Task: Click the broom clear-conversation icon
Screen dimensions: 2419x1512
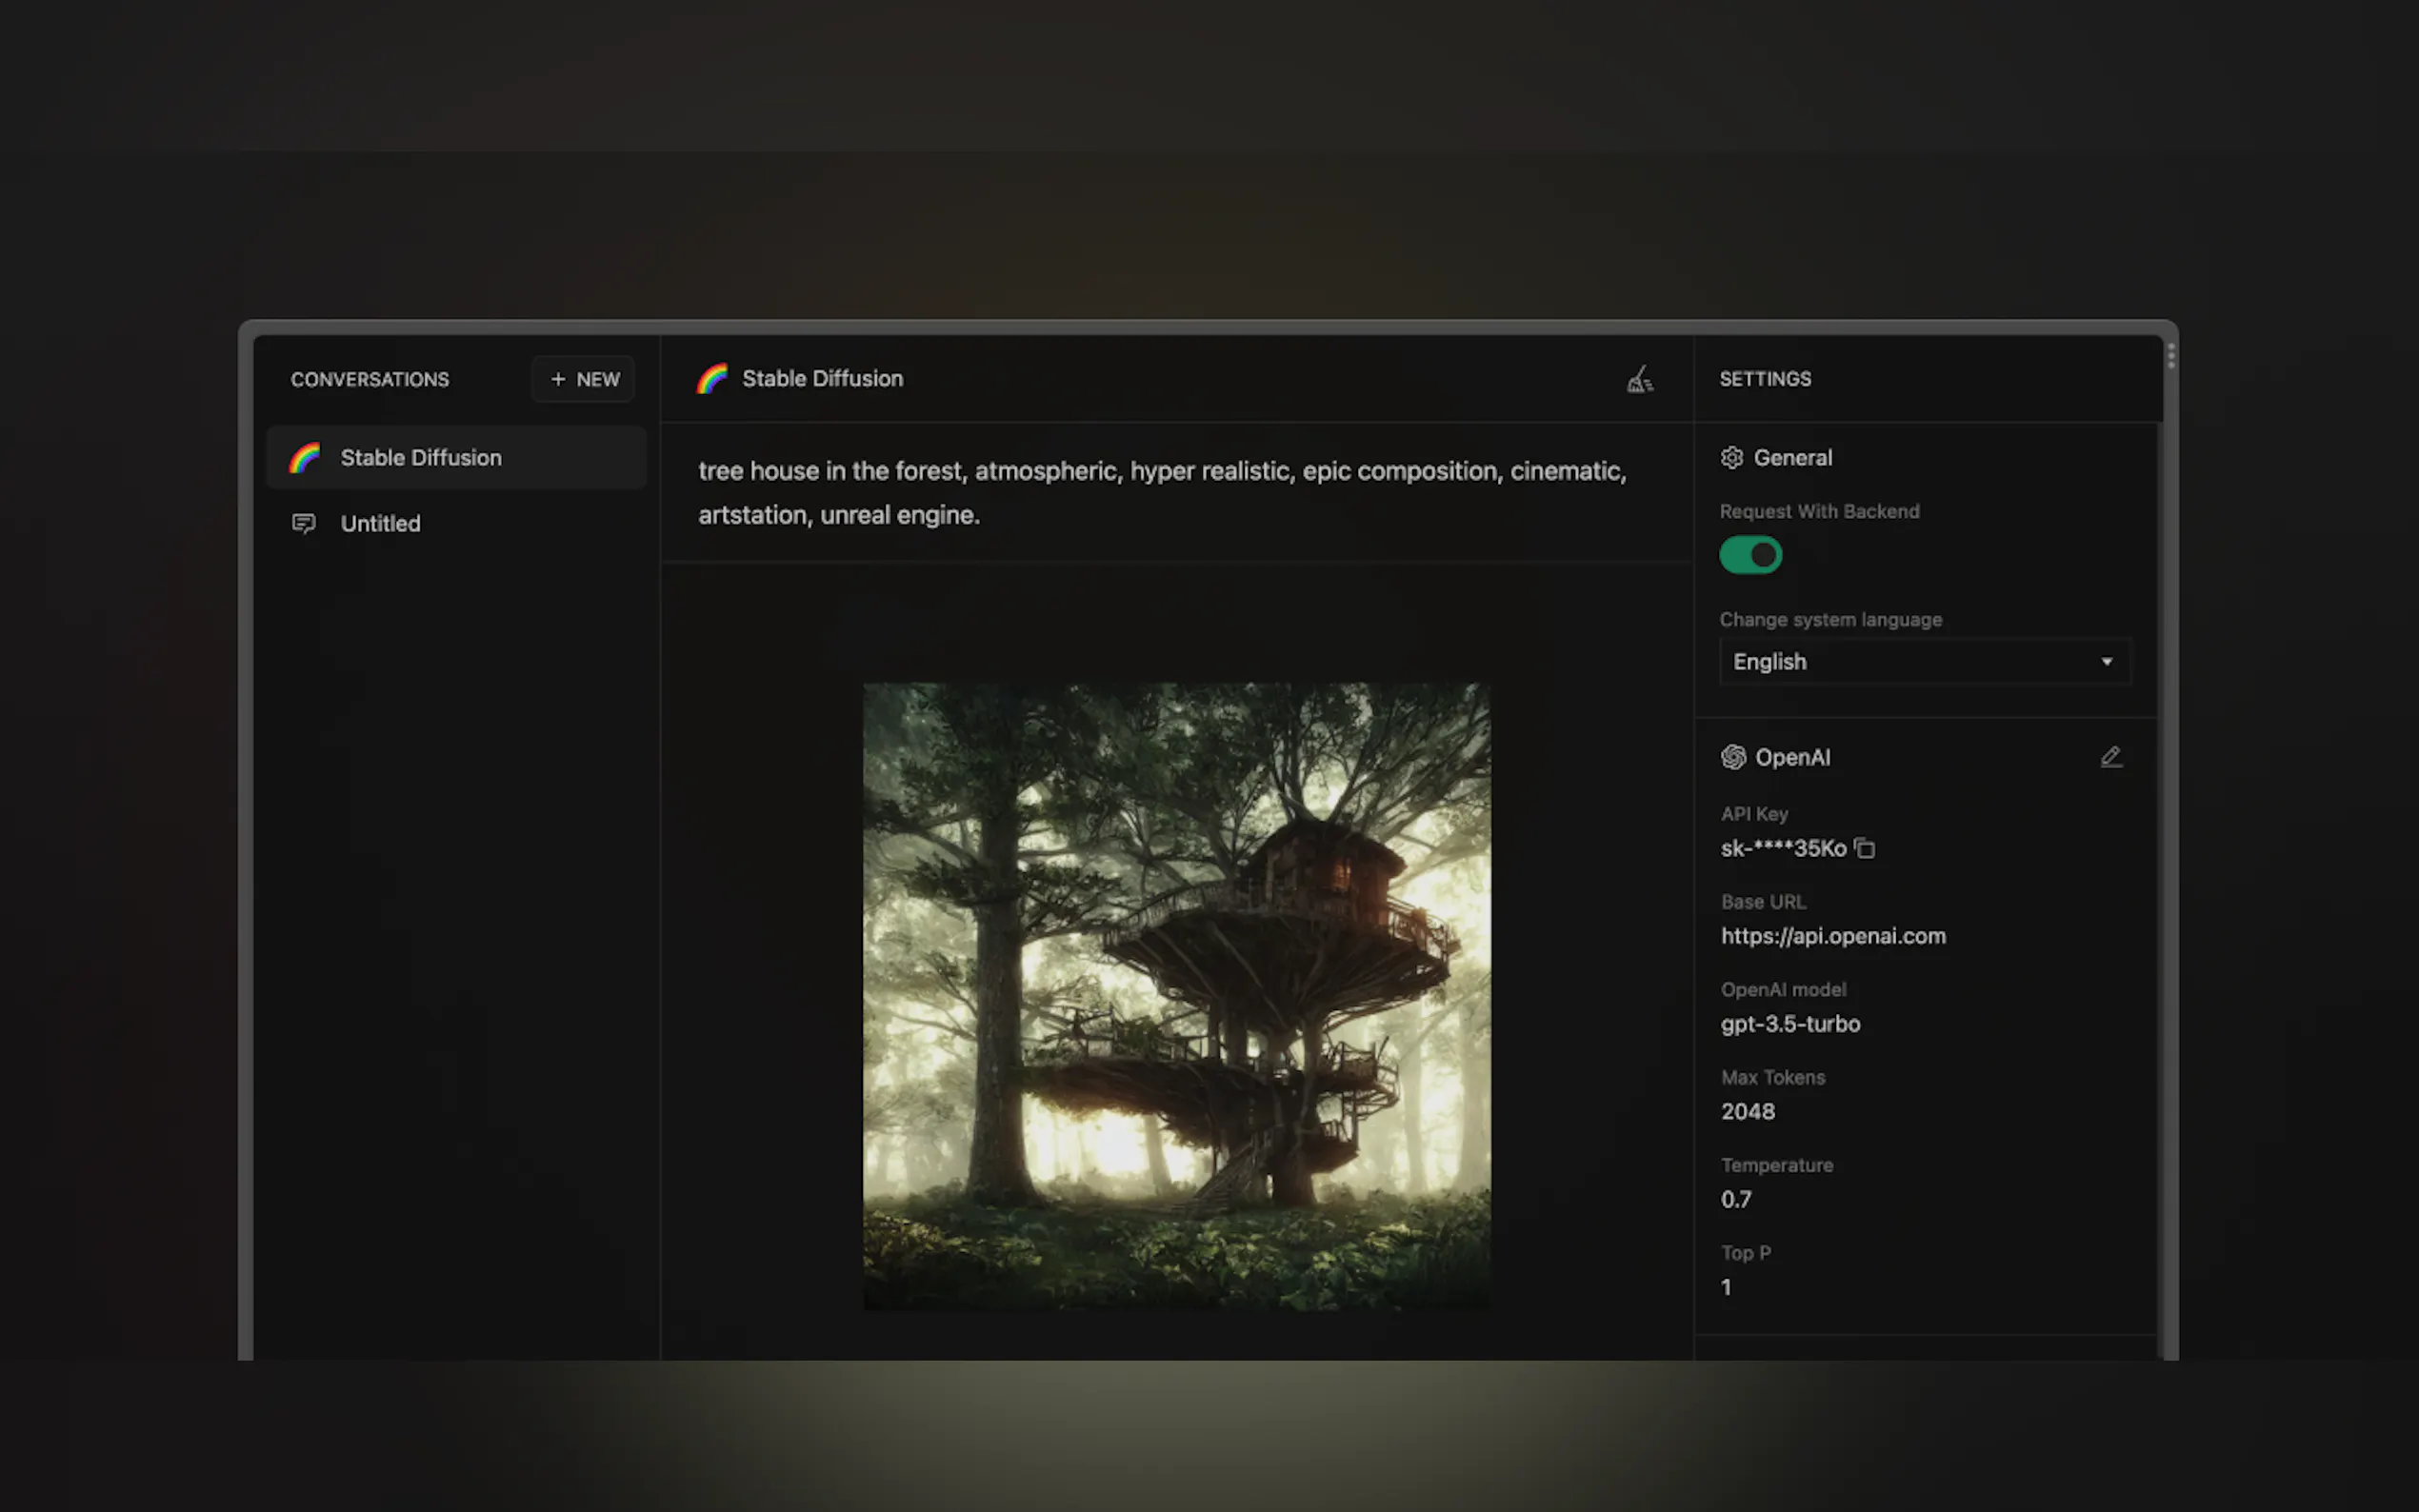Action: tap(1640, 380)
